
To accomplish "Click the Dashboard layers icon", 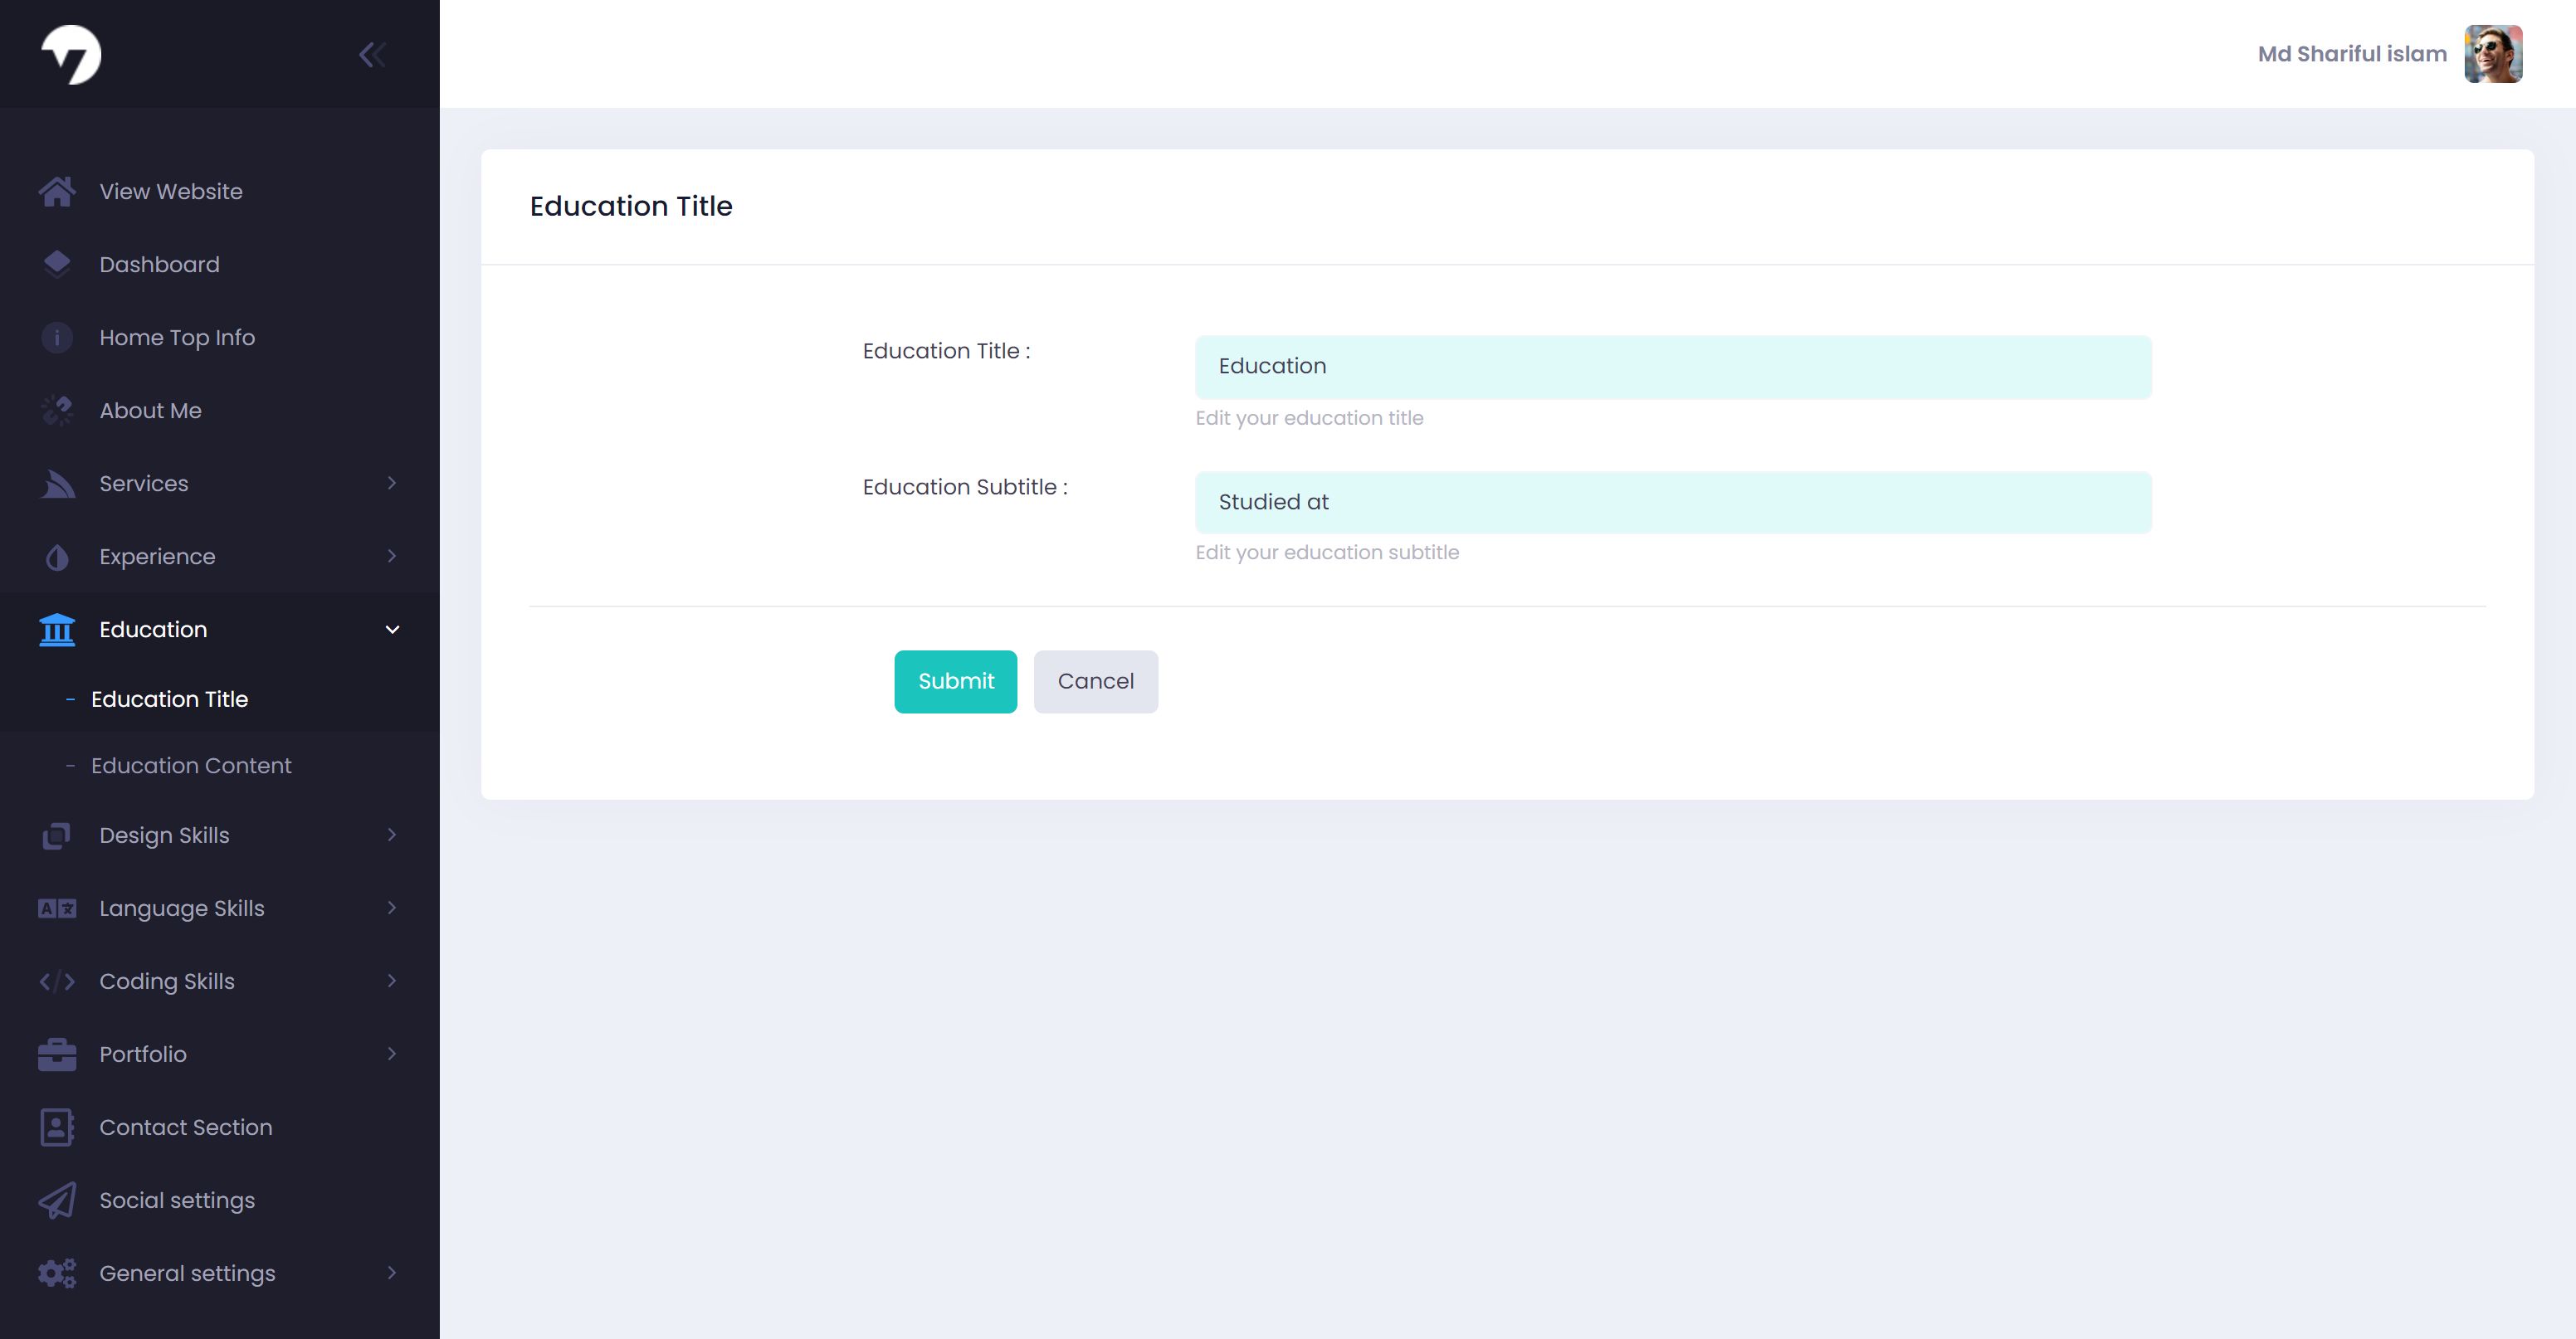I will [57, 264].
